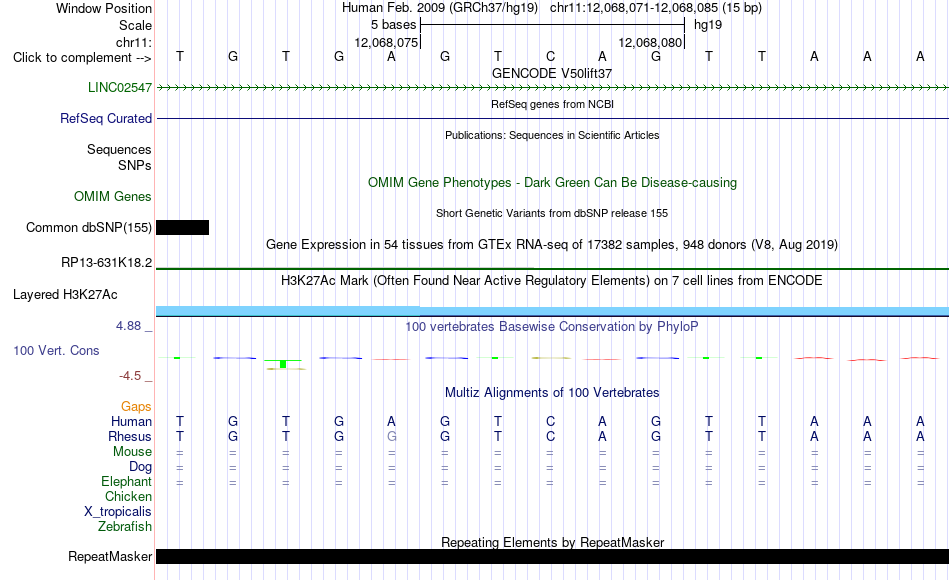Open 'Short Genetic Variants from dbSNP' title
This screenshot has width=950, height=580.
[552, 213]
